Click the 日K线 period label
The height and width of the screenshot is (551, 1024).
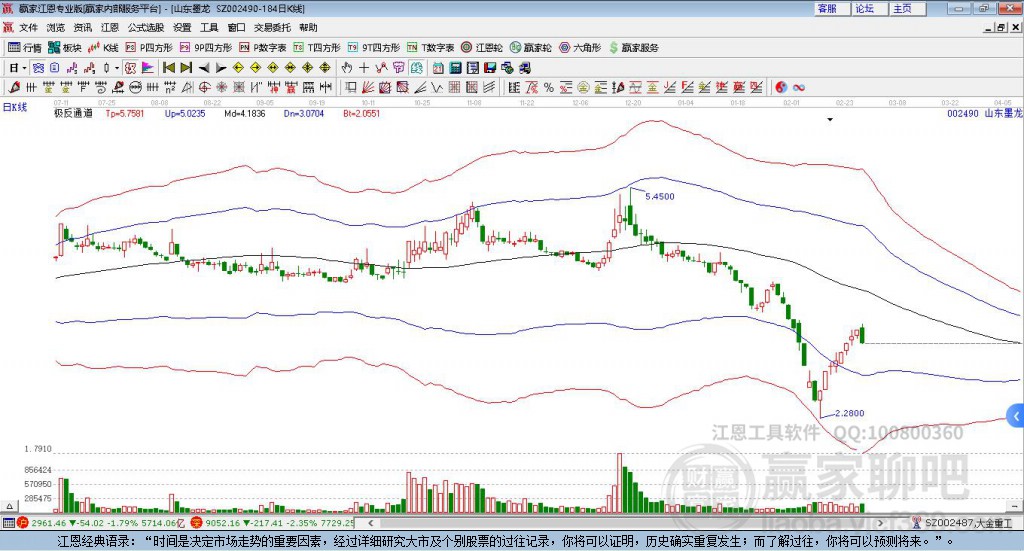14,107
